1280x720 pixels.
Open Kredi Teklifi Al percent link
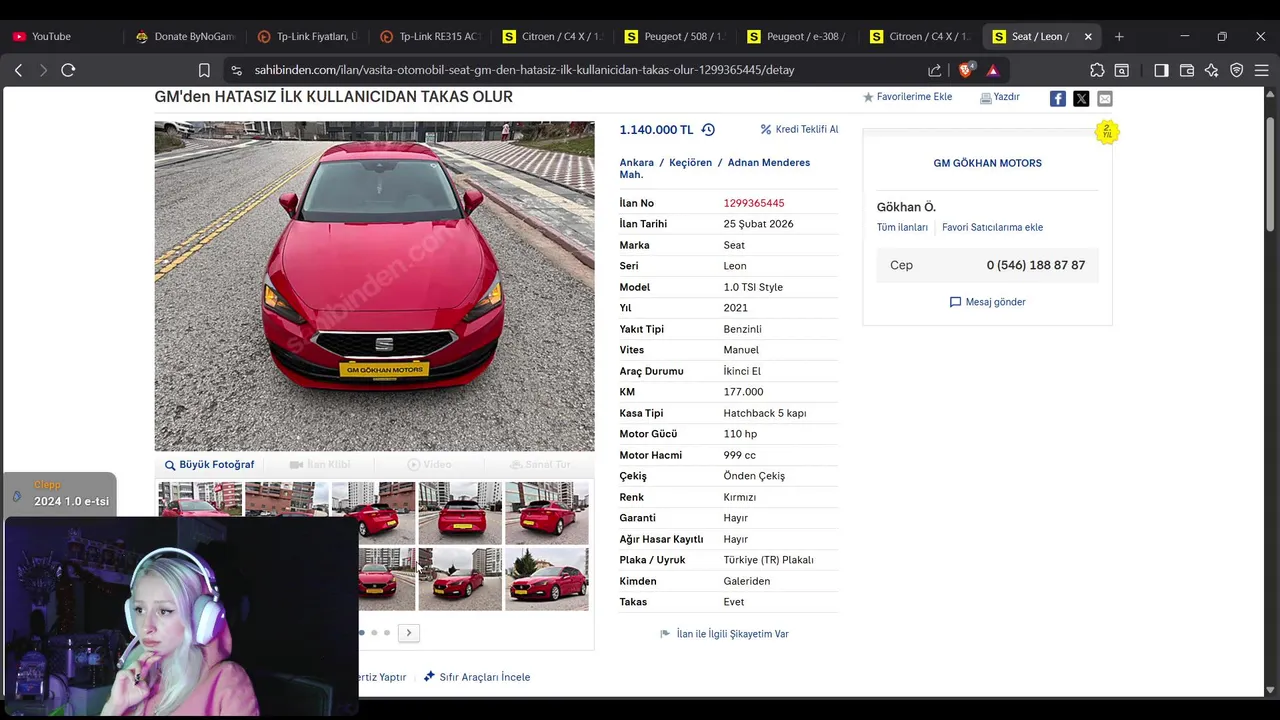799,130
